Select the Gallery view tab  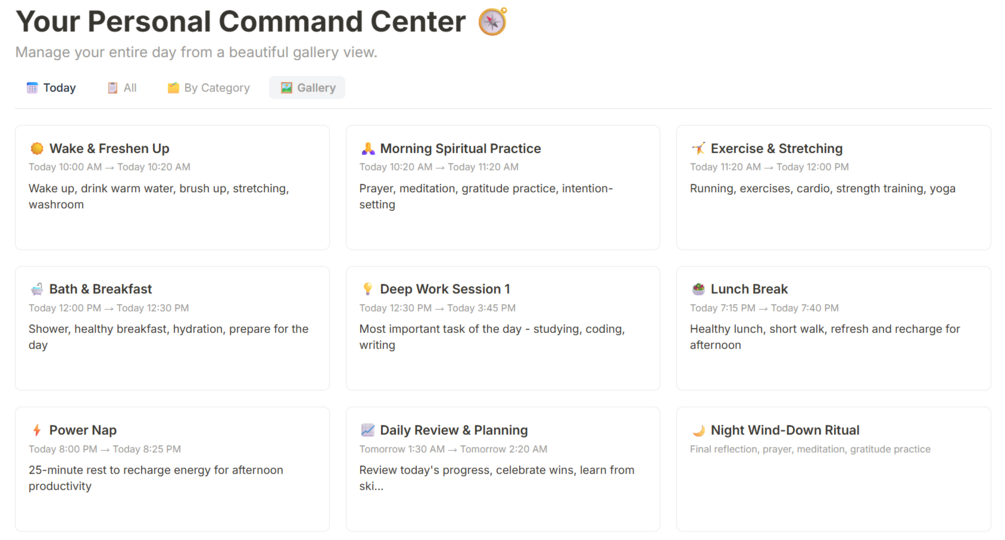[x=307, y=88]
